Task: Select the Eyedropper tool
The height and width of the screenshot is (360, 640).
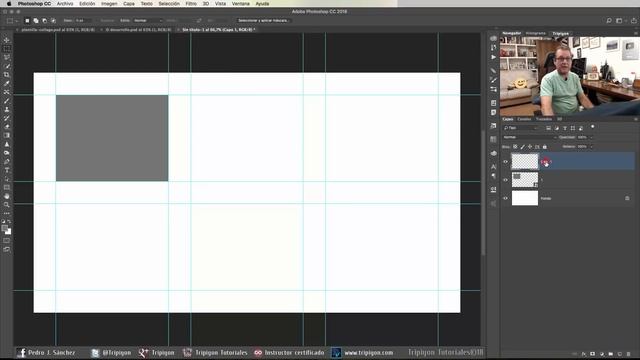Action: 7,83
